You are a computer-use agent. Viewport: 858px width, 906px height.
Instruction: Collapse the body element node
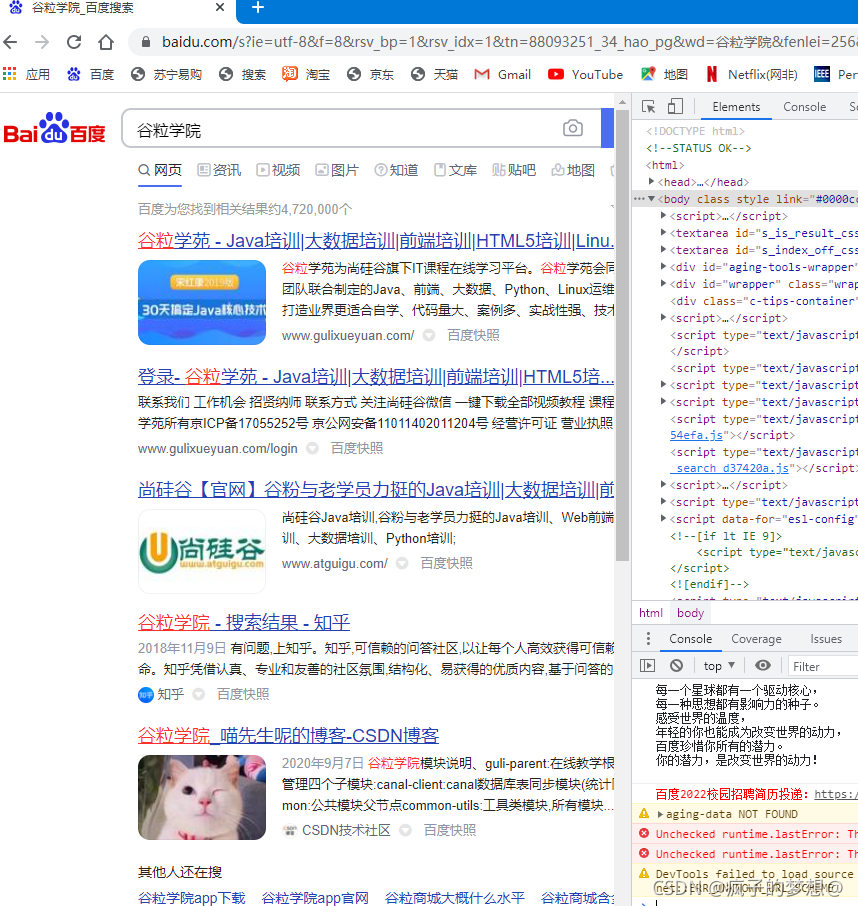pos(651,199)
